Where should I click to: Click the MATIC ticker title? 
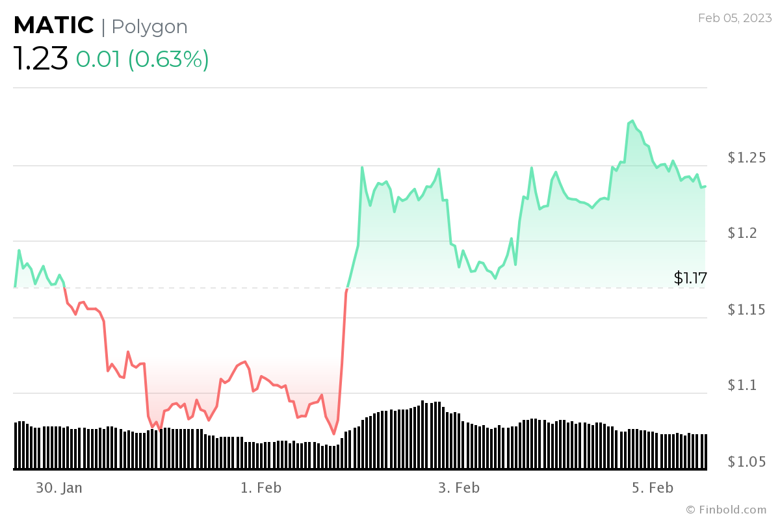[53, 26]
